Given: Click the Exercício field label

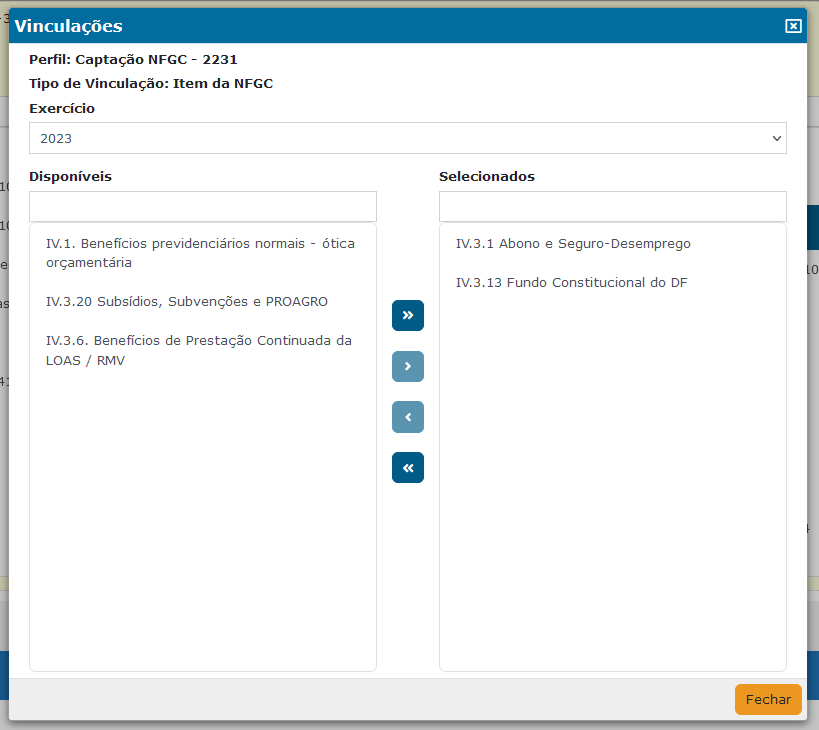Looking at the screenshot, I should click(x=62, y=108).
